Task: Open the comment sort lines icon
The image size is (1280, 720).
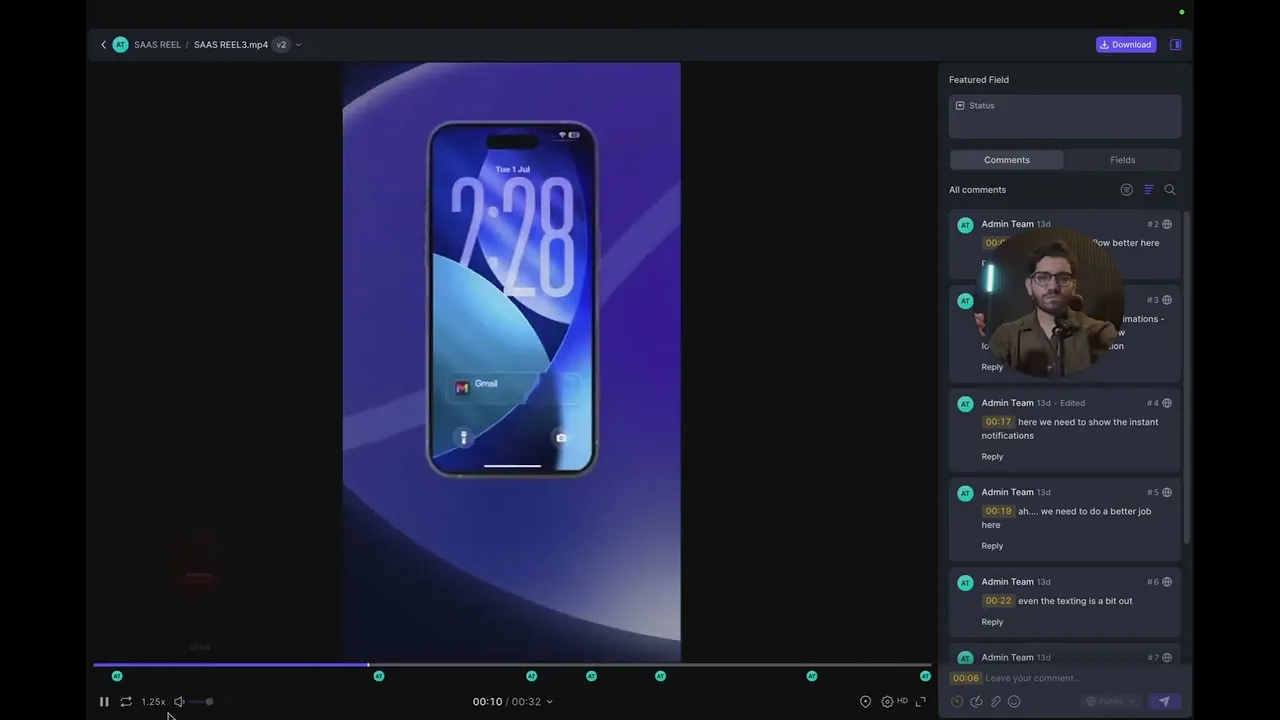Action: point(1148,190)
